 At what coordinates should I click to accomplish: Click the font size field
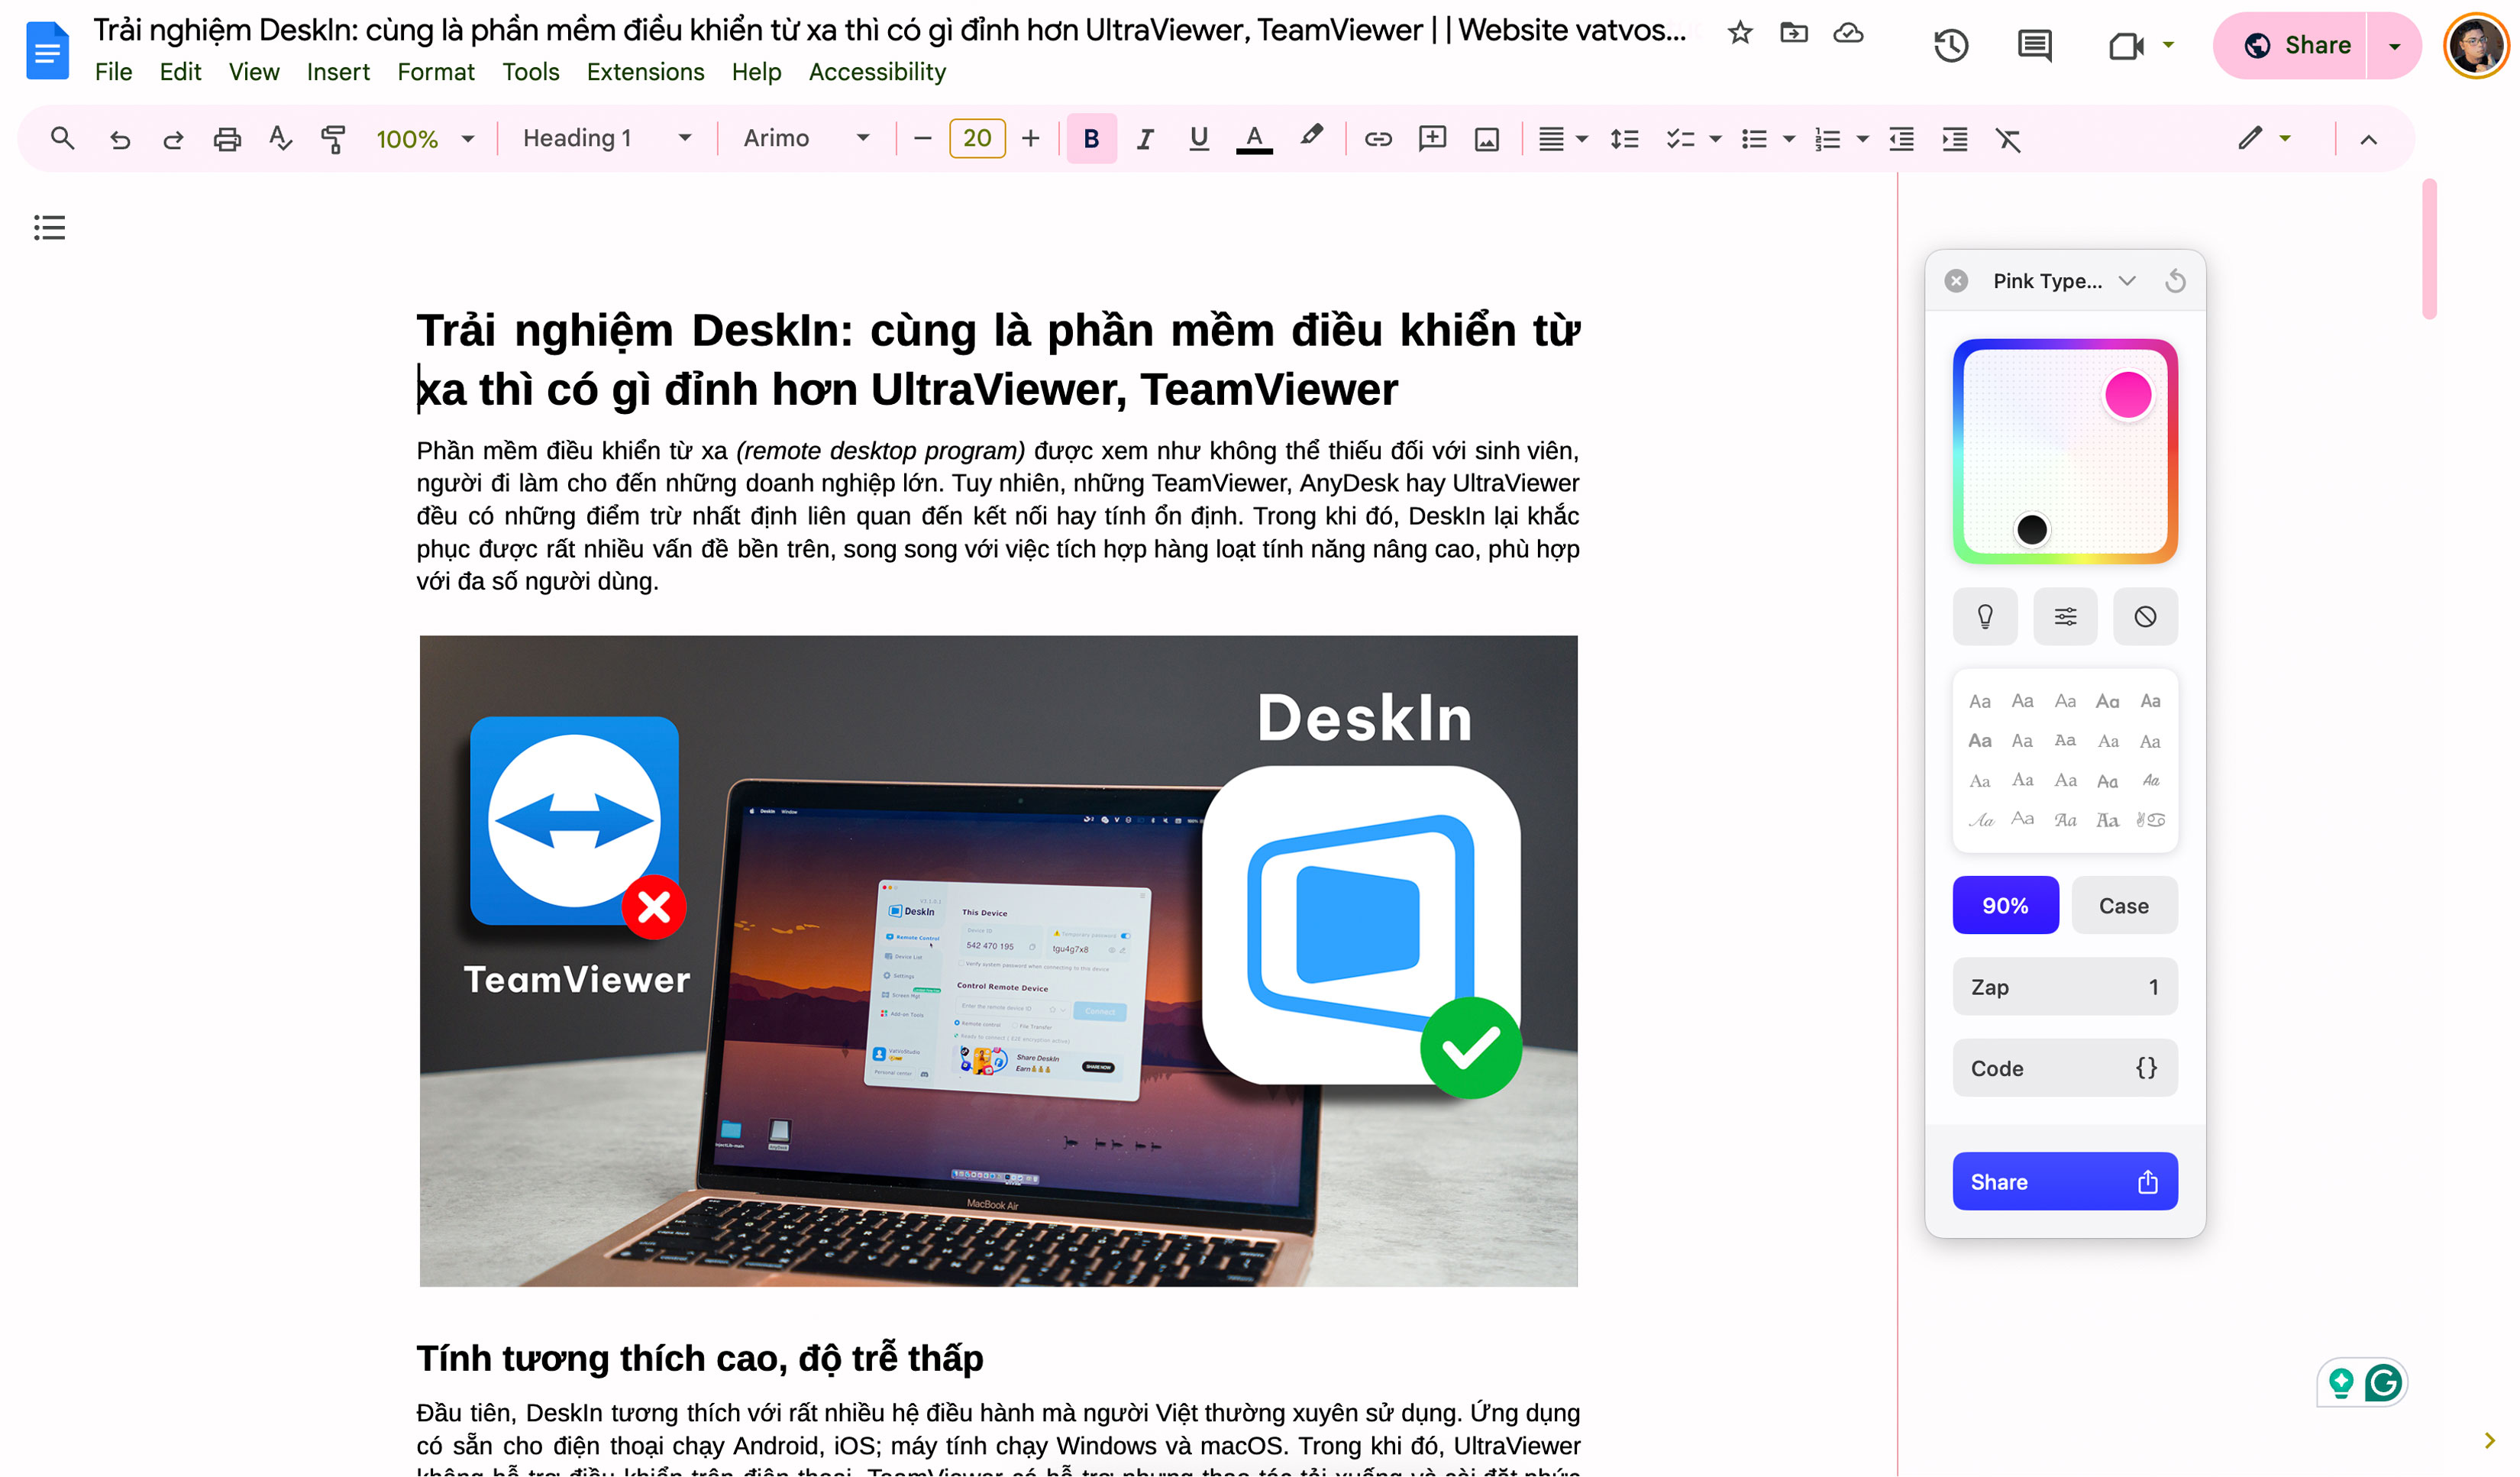click(977, 138)
